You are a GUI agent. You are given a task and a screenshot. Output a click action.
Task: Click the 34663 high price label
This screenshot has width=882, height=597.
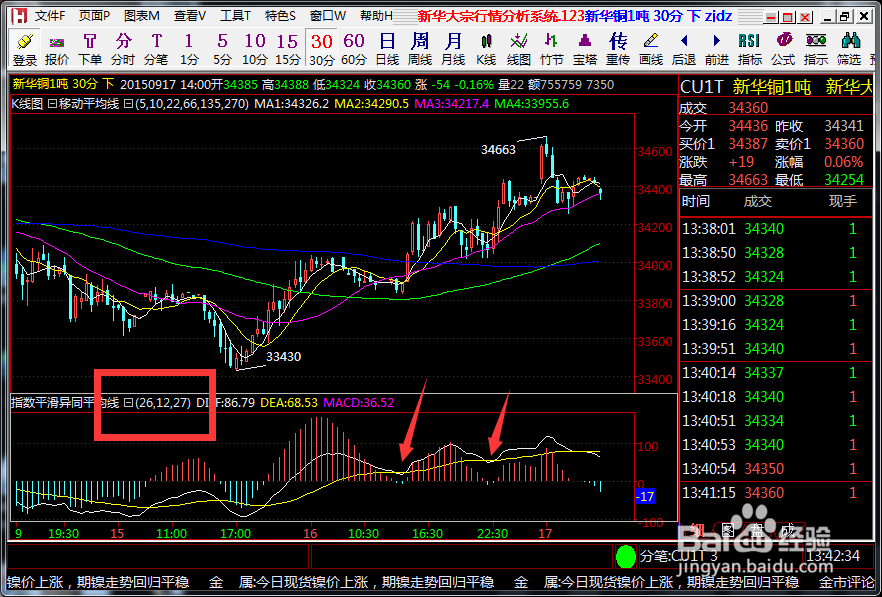click(498, 150)
